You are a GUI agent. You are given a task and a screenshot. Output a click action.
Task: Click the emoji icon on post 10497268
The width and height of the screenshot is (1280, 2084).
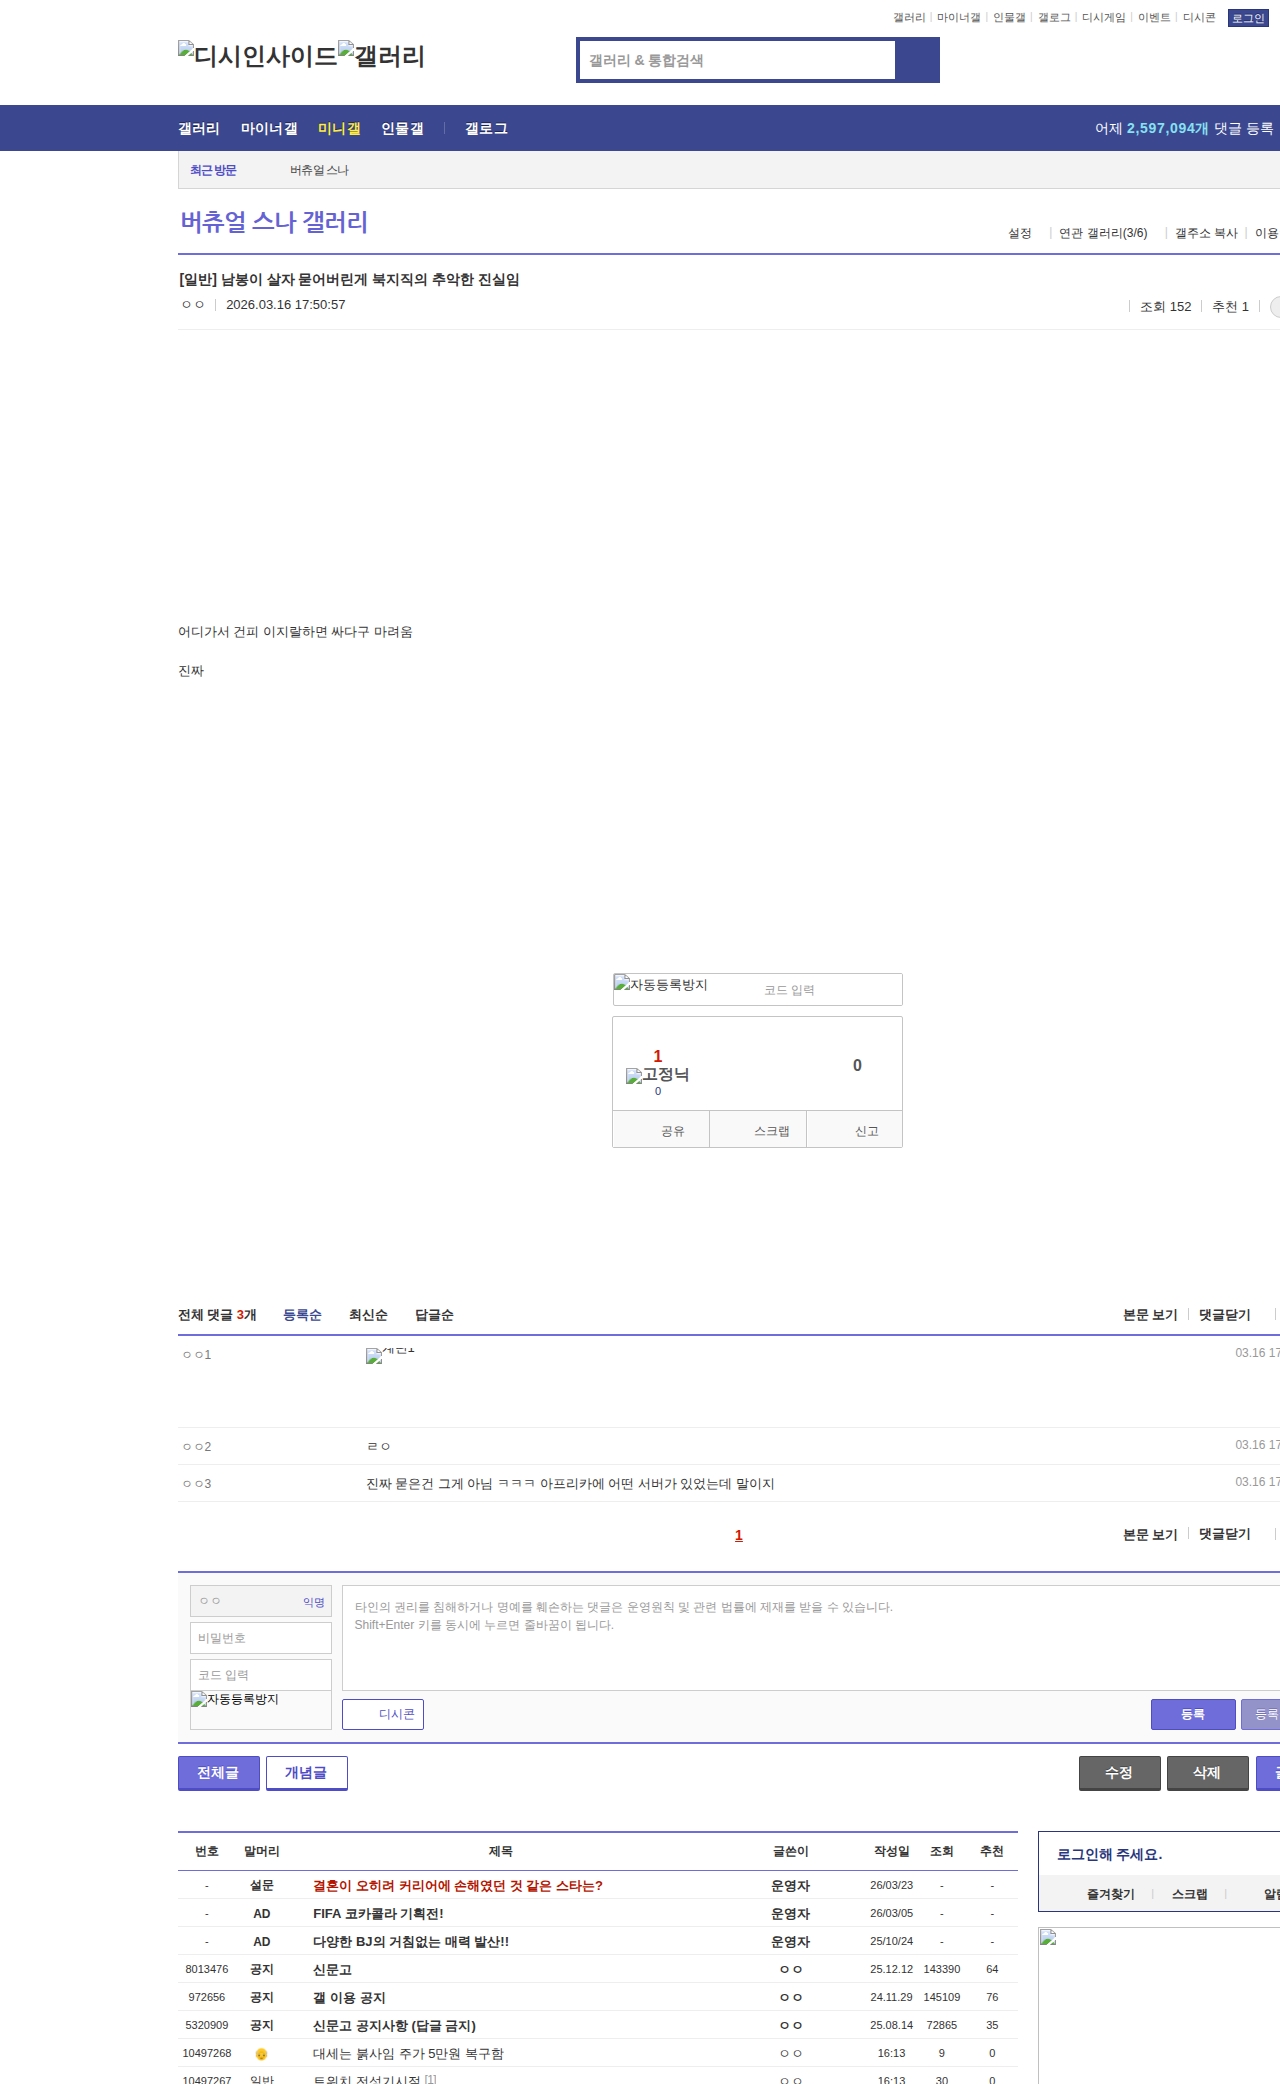coord(261,2053)
